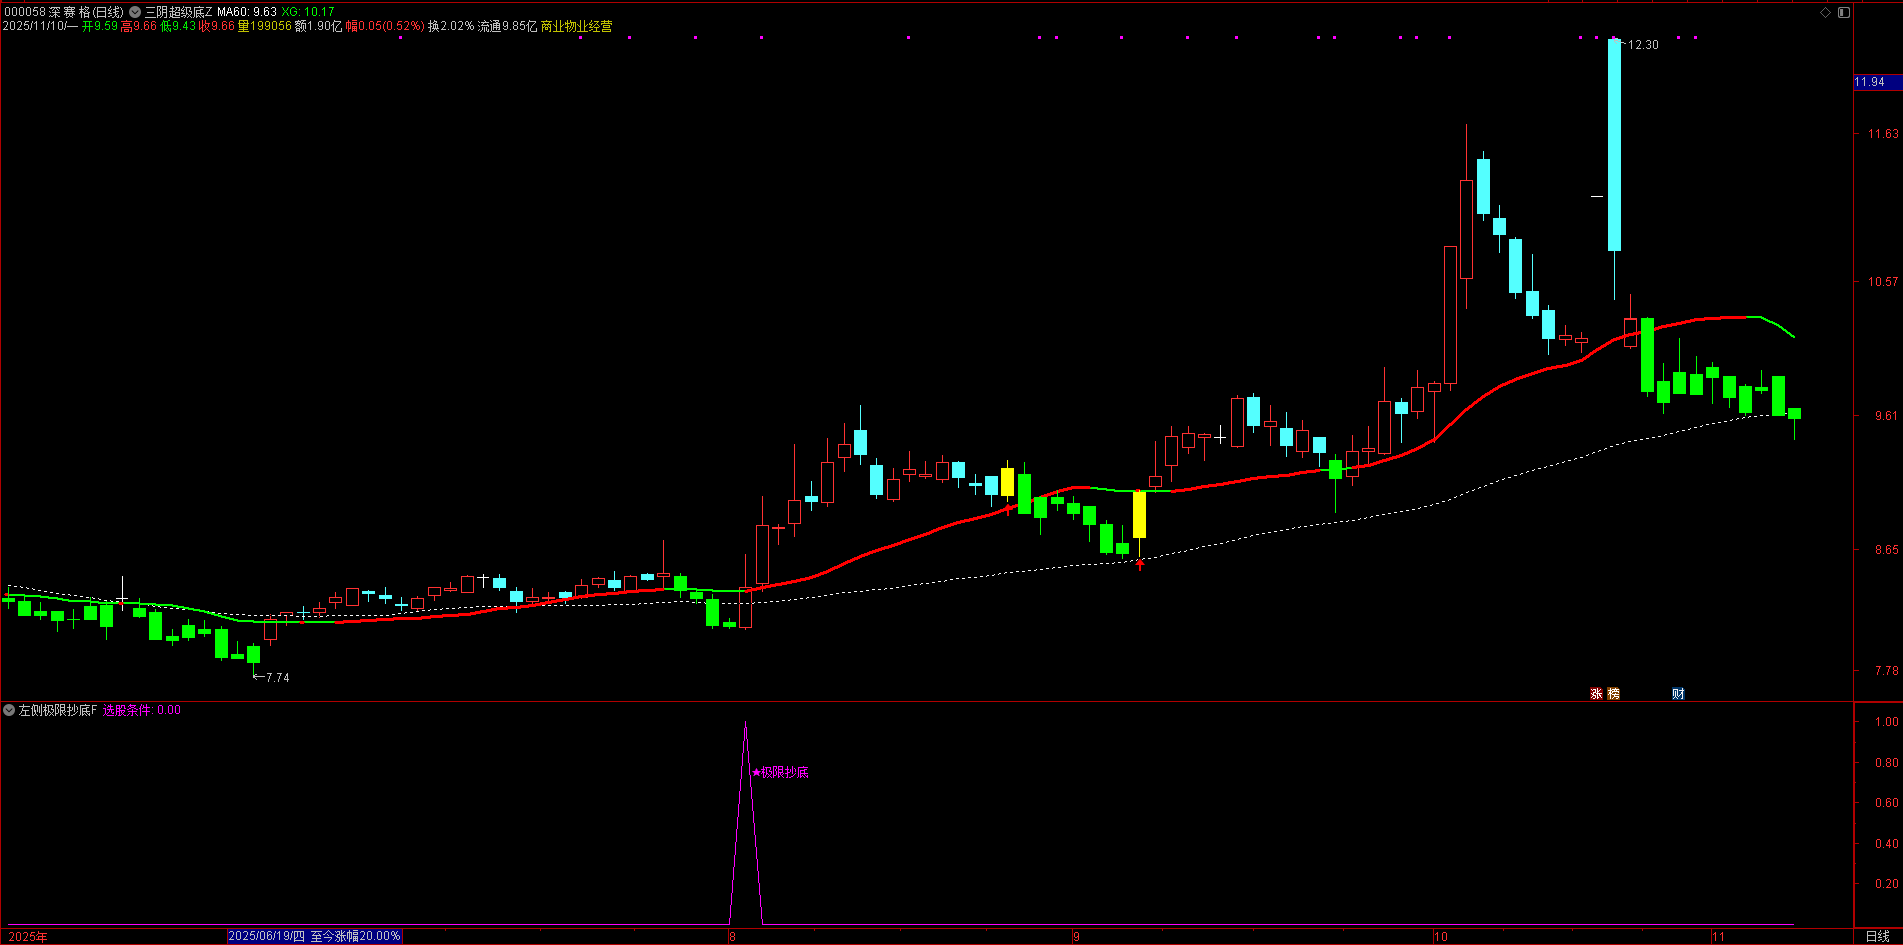Click the 涨 marker icon
The width and height of the screenshot is (1903, 945).
1596,693
